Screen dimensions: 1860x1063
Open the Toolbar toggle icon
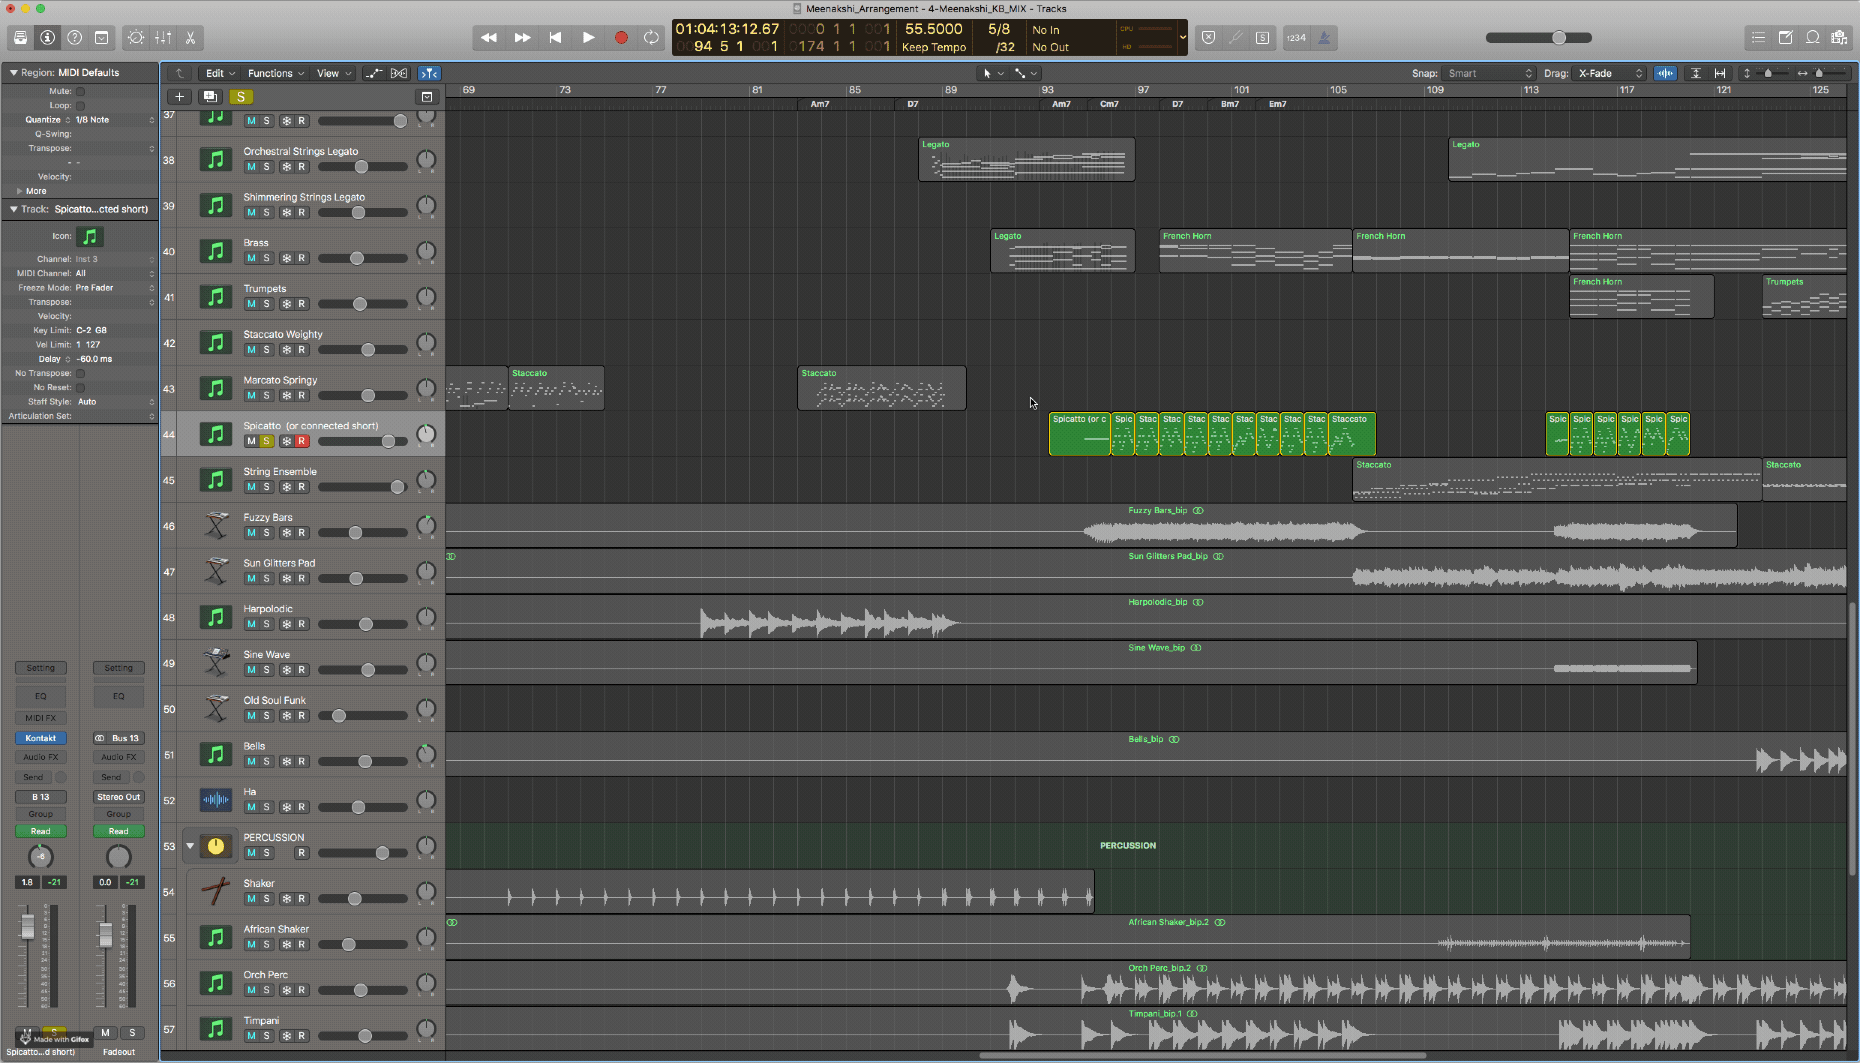[x=101, y=38]
